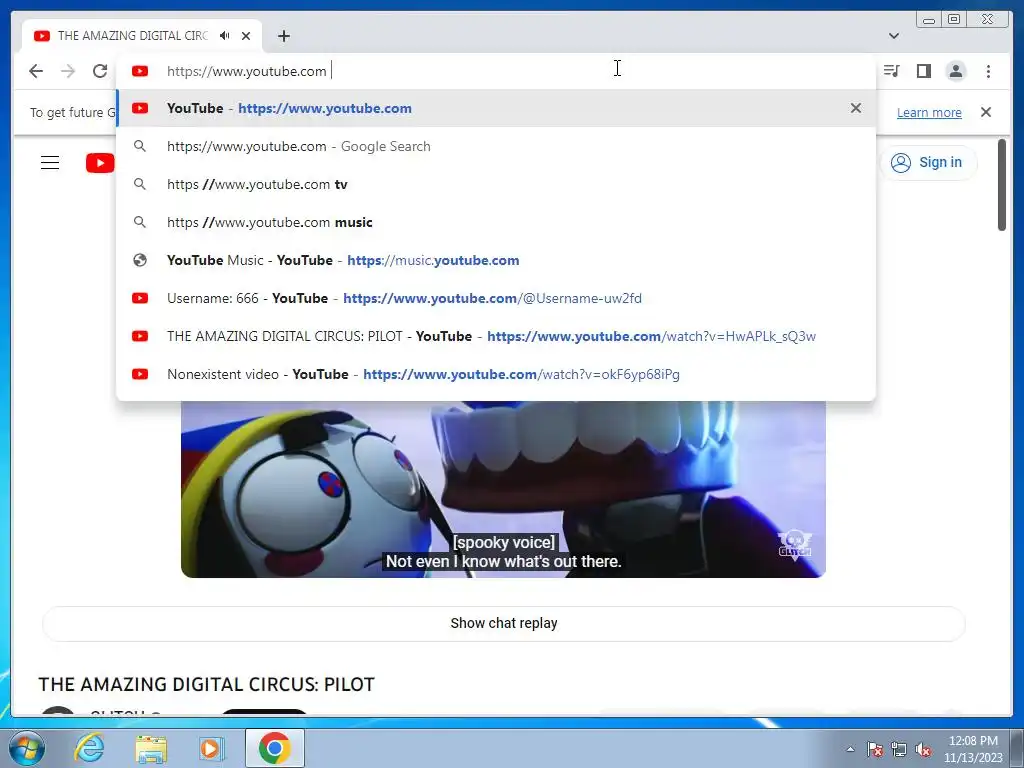
Task: Click Show chat replay button
Action: click(x=504, y=623)
